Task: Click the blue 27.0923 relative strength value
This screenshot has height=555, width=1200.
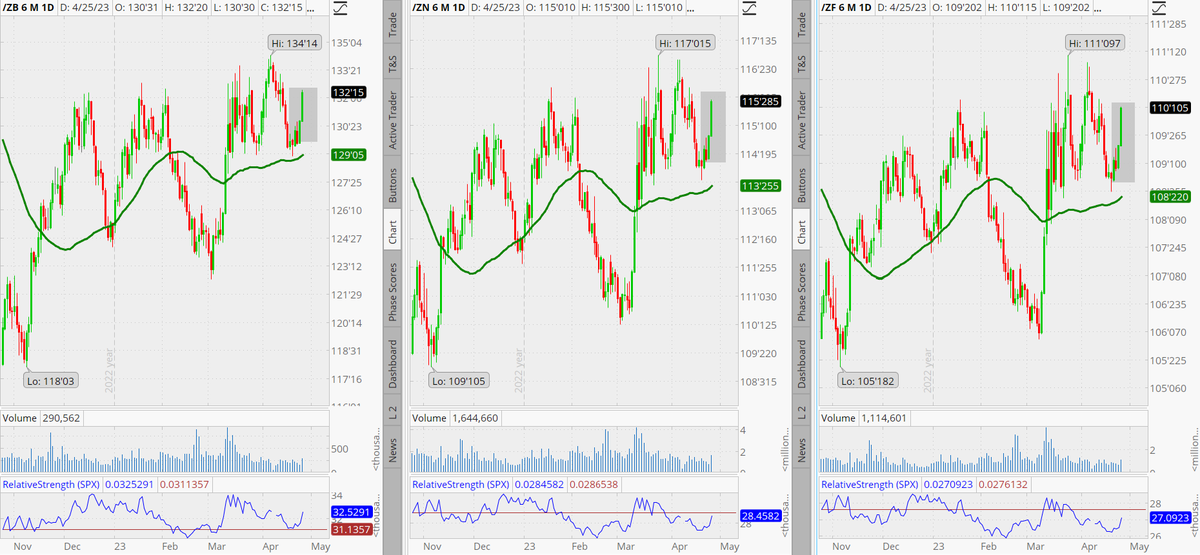Action: tap(1168, 520)
